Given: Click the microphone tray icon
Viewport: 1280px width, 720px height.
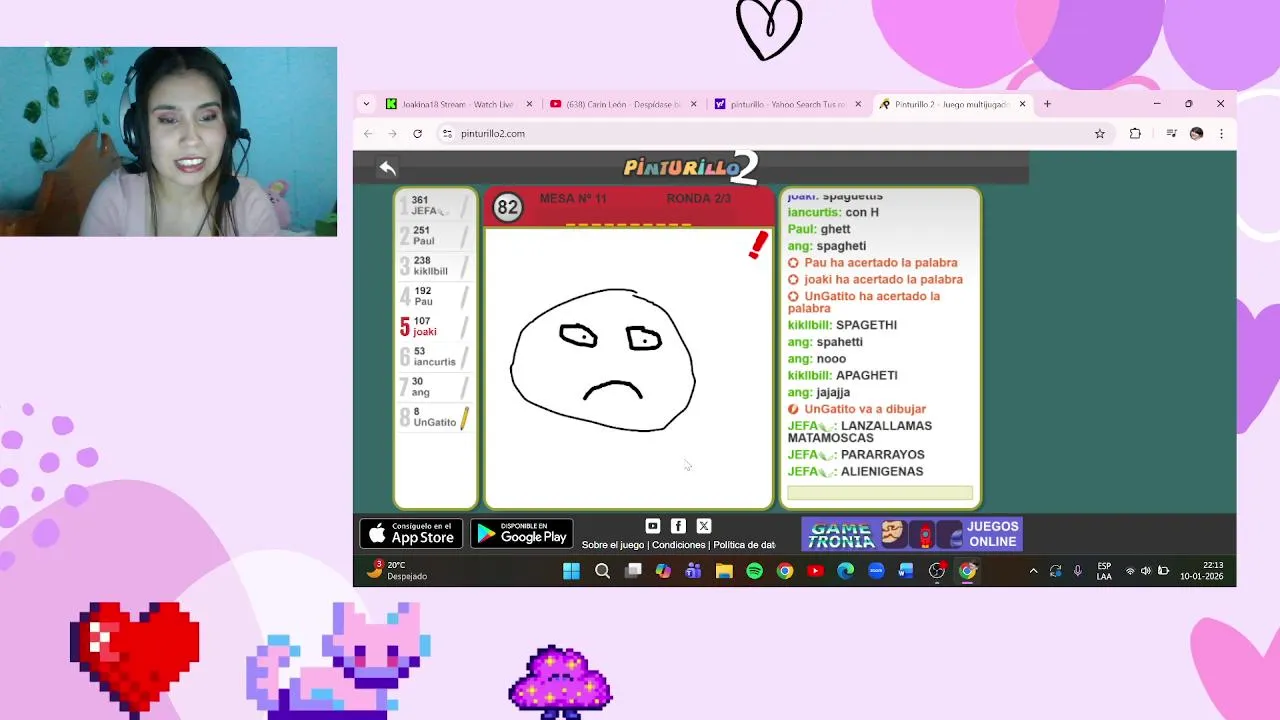Looking at the screenshot, I should [1078, 571].
